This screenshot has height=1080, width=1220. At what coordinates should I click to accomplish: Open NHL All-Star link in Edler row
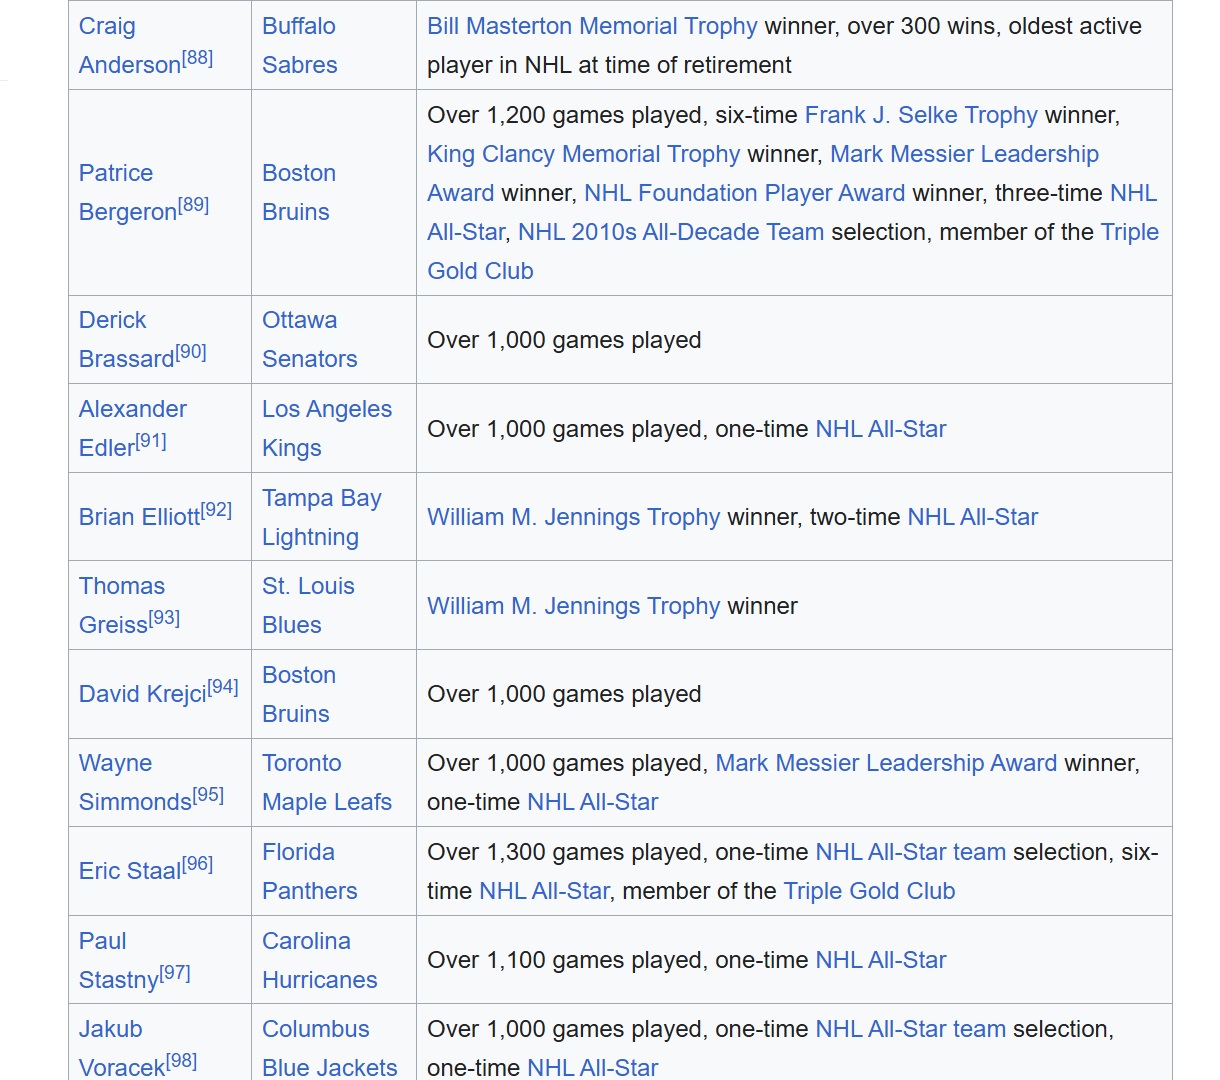[x=881, y=429]
